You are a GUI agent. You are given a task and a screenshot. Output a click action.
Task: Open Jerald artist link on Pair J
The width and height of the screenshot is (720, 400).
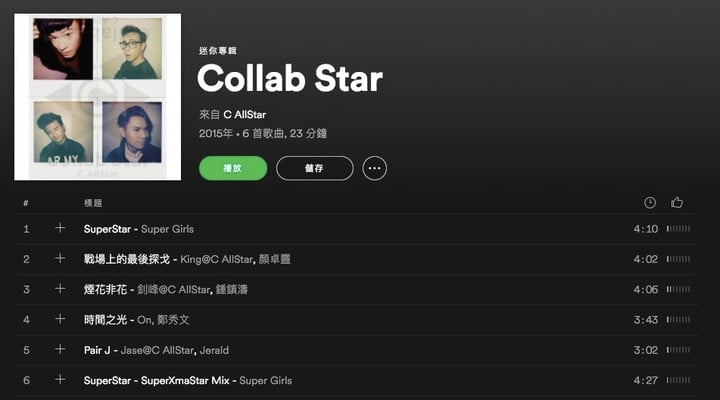pyautogui.click(x=214, y=350)
